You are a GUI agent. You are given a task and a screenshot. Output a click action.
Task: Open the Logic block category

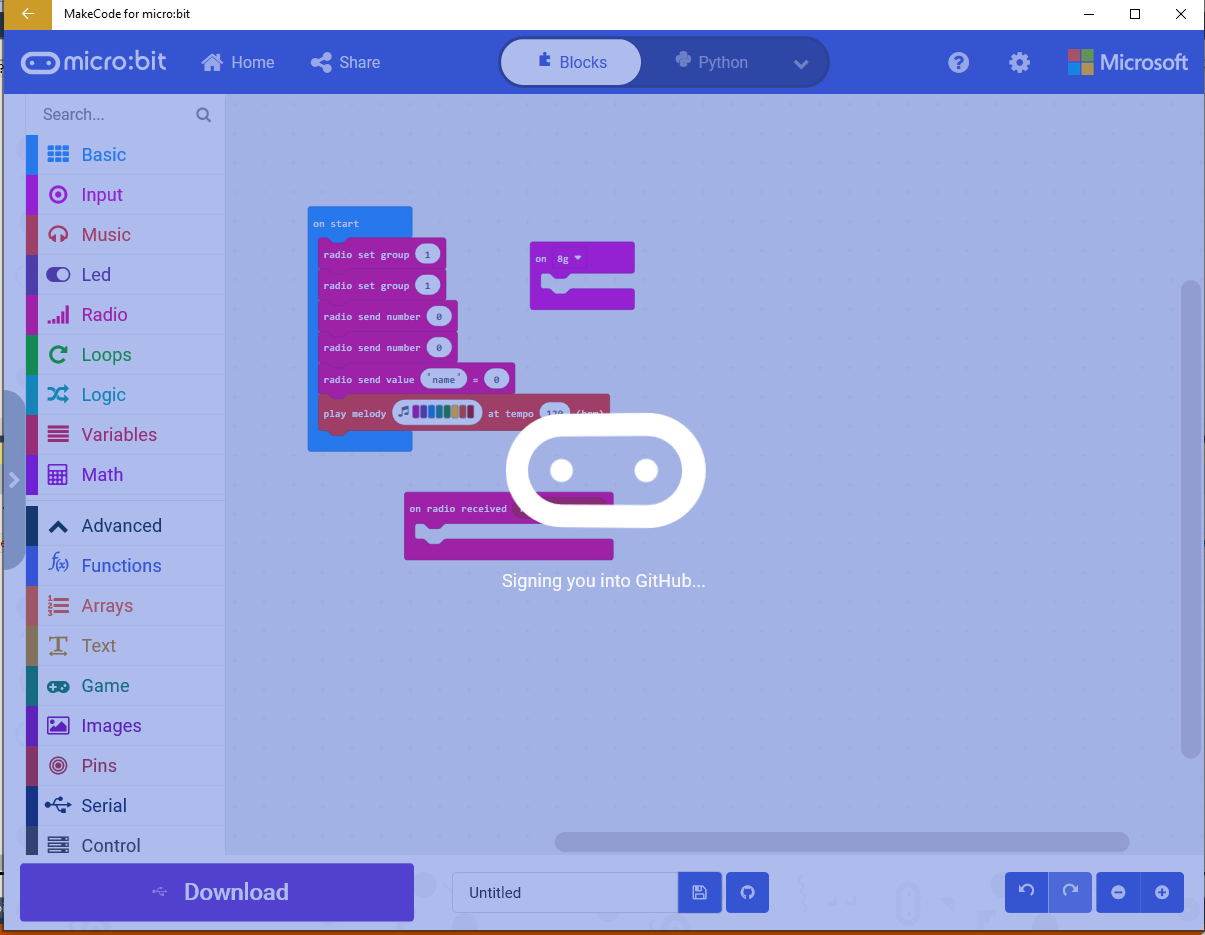[x=101, y=394]
